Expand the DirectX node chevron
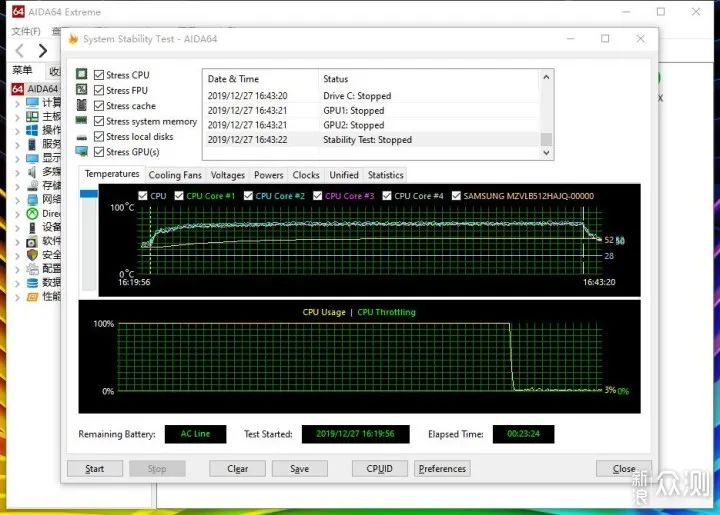The image size is (720, 515). click(x=17, y=214)
